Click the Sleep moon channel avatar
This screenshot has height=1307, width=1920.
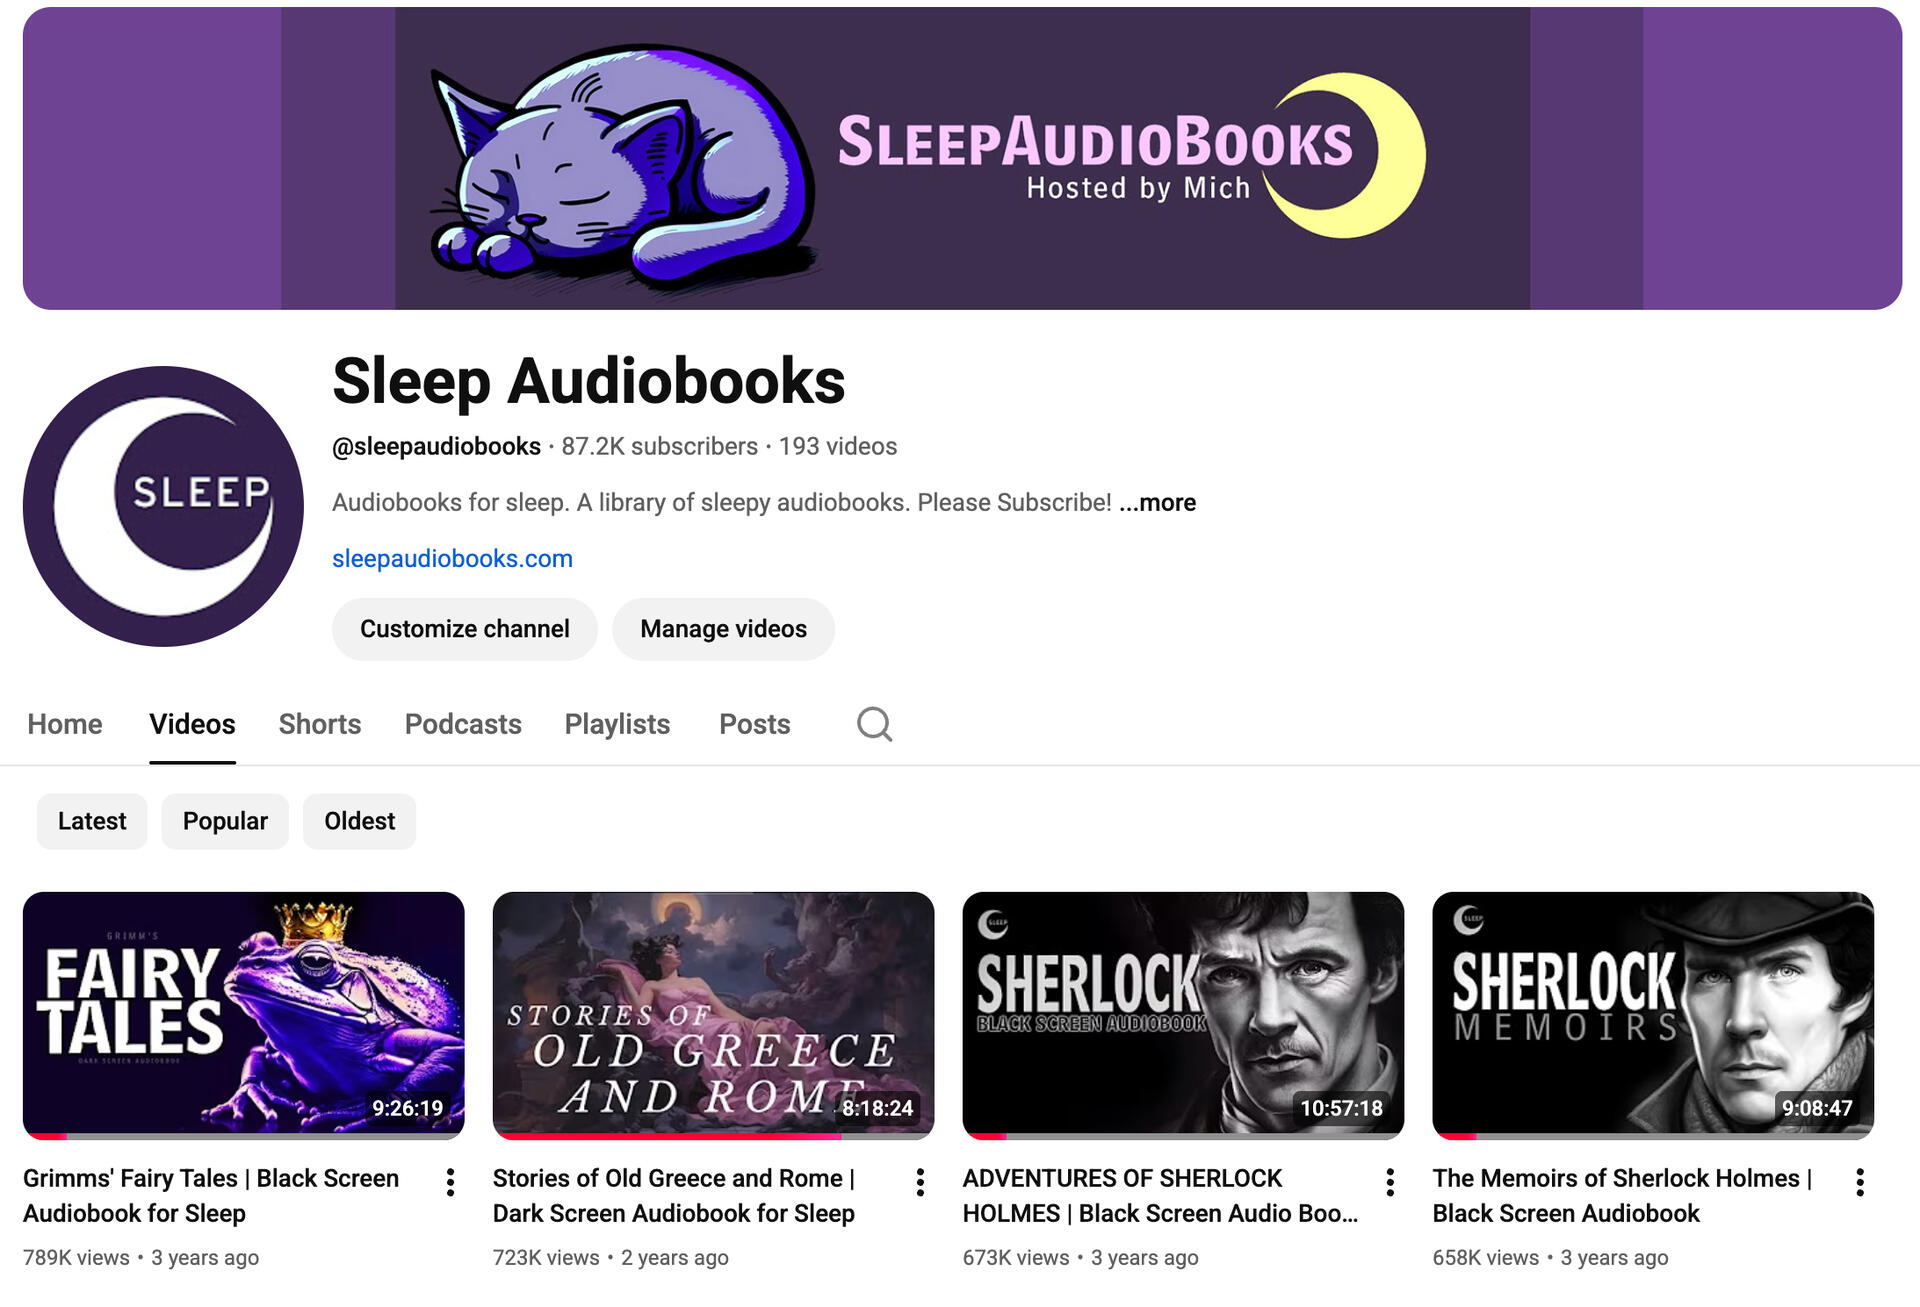tap(163, 506)
